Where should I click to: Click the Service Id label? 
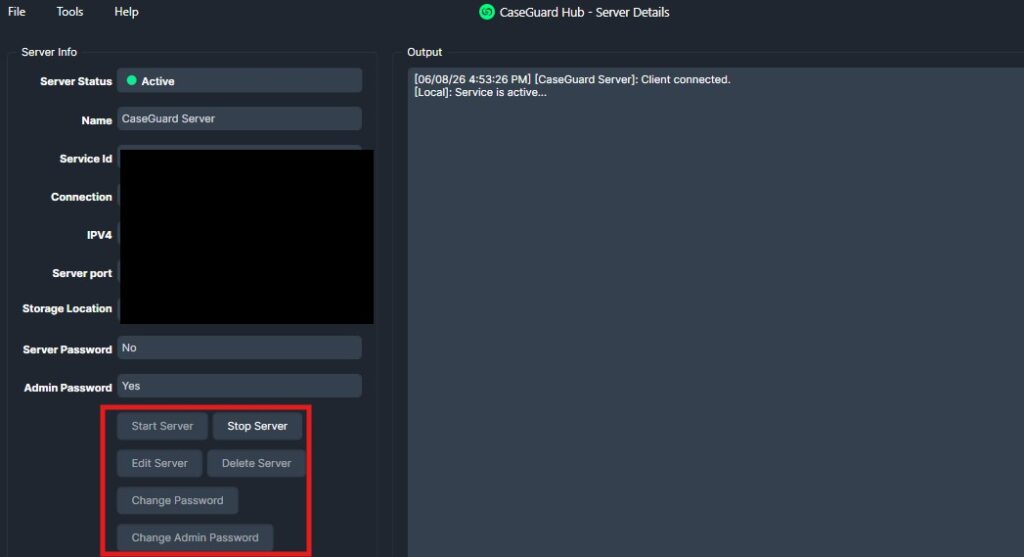(86, 159)
